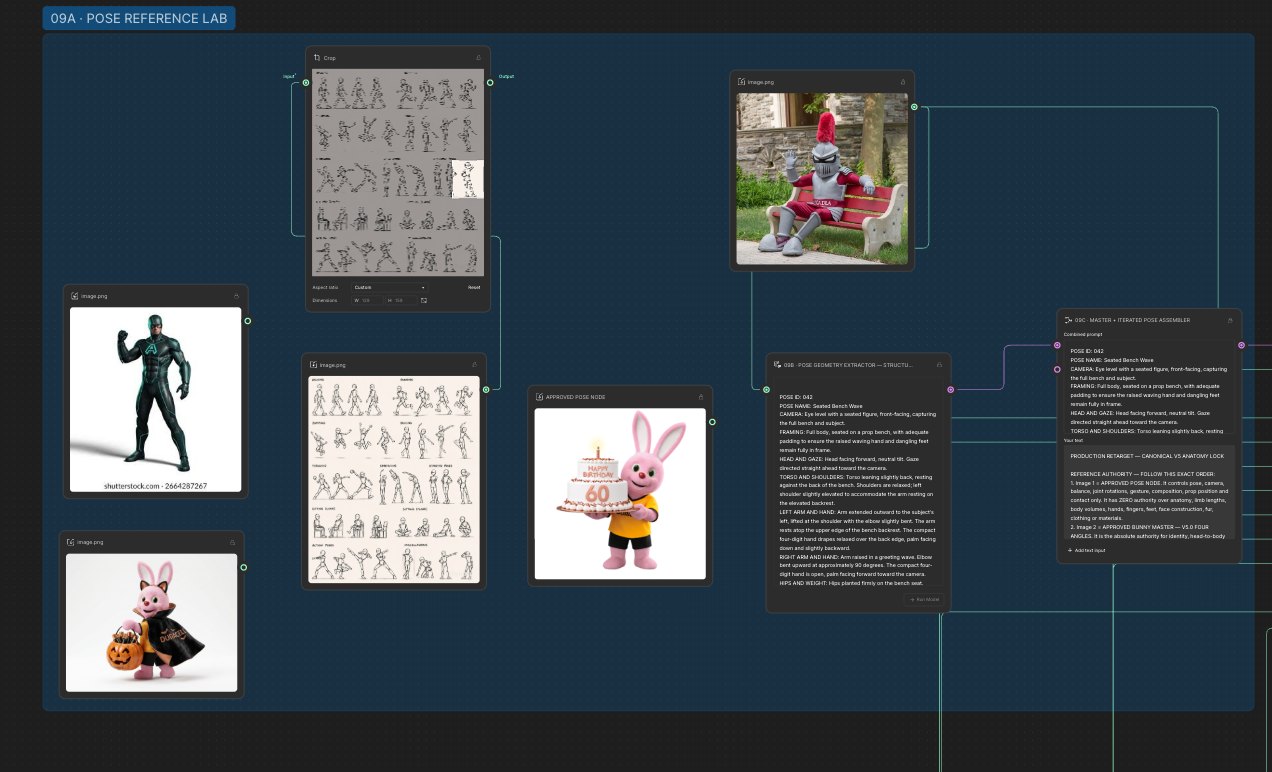1272x772 pixels.
Task: Toggle the lock on the knight mascot image node
Action: (903, 82)
